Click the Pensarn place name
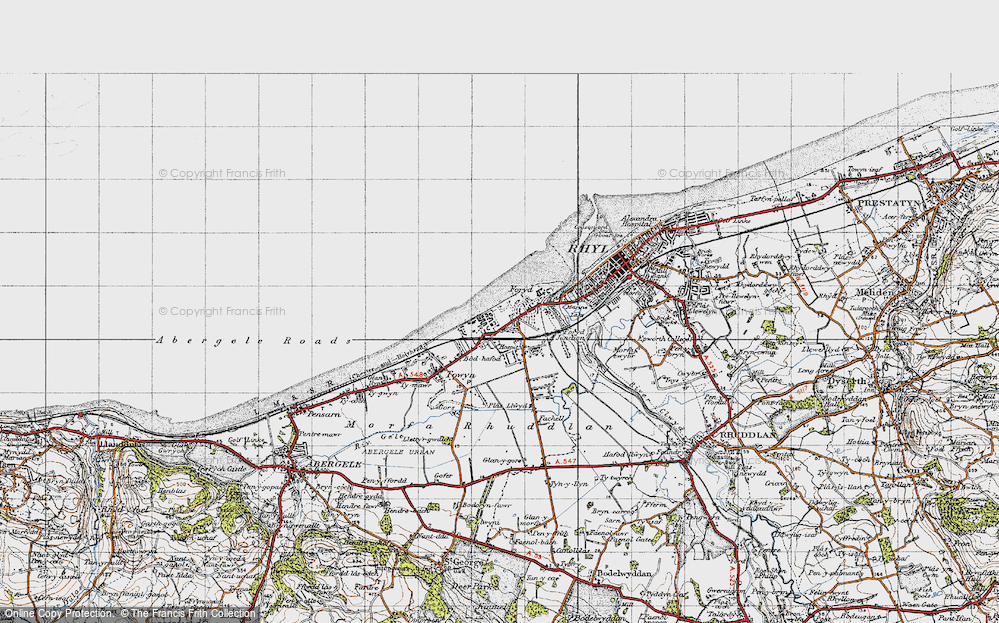The image size is (999, 623). tap(324, 413)
